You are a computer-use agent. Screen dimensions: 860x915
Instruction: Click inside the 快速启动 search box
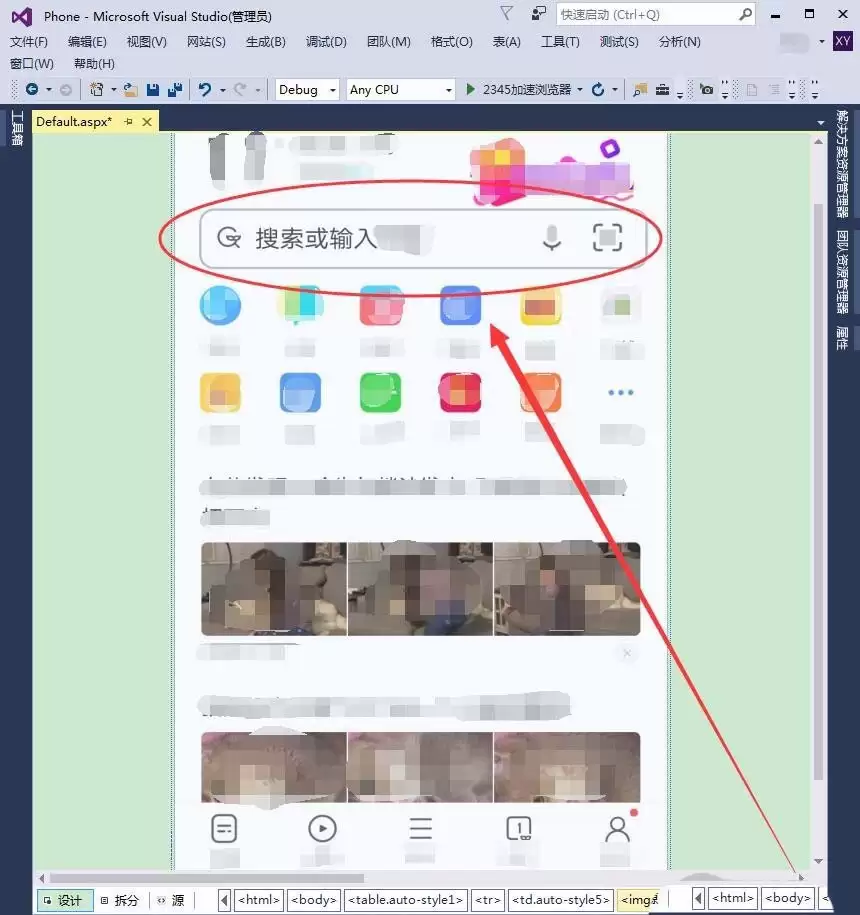coord(650,15)
